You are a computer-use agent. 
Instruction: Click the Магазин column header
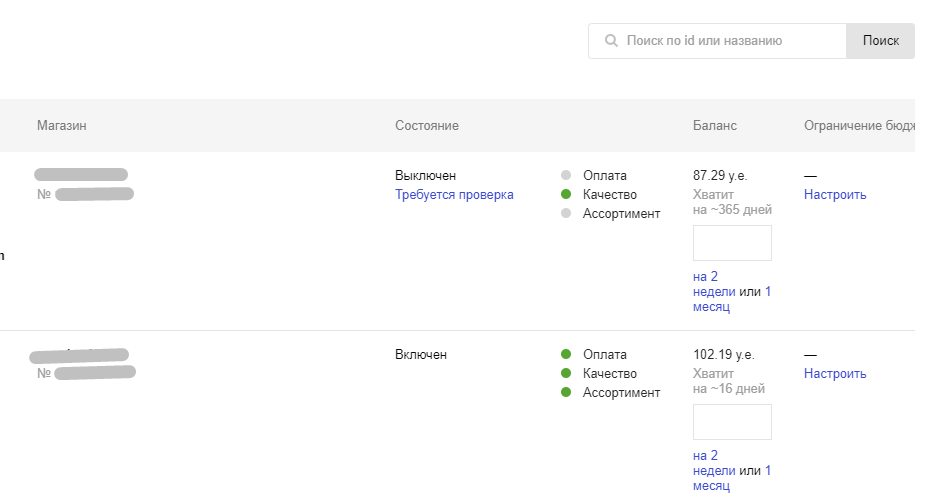point(62,126)
